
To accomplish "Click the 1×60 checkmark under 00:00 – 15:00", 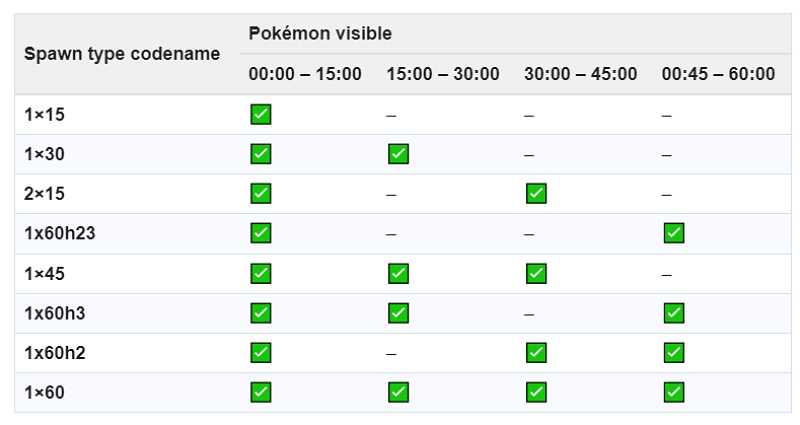I will [260, 390].
